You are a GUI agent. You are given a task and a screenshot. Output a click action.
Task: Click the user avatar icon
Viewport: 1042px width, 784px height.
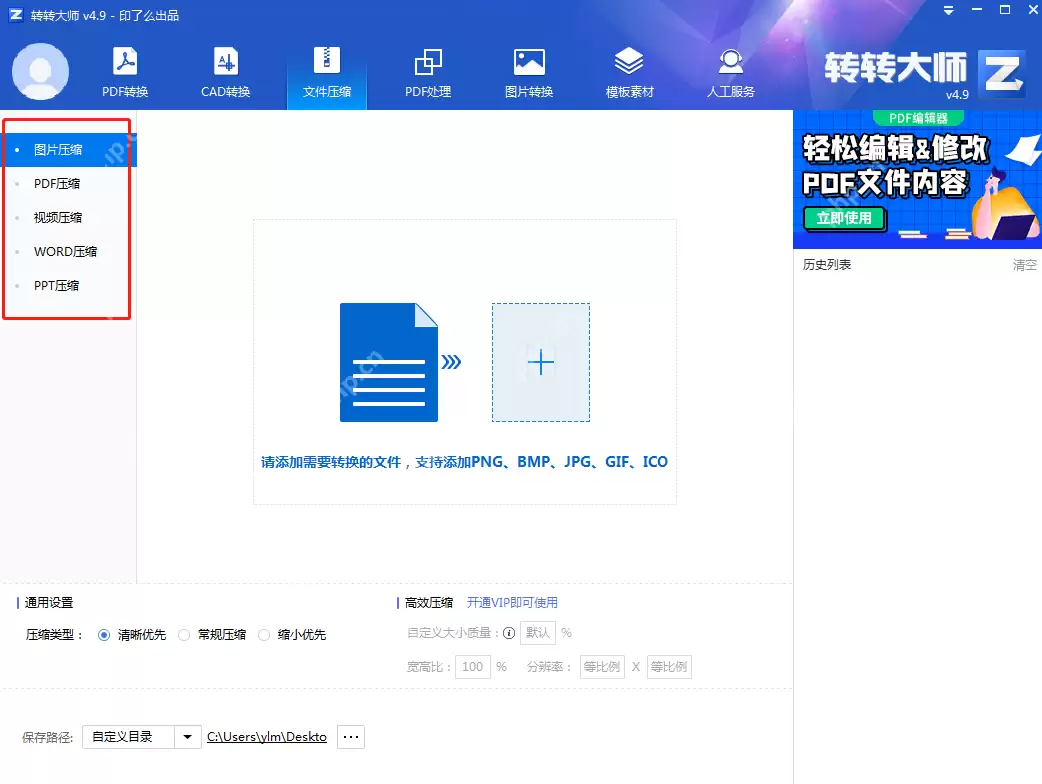tap(40, 71)
